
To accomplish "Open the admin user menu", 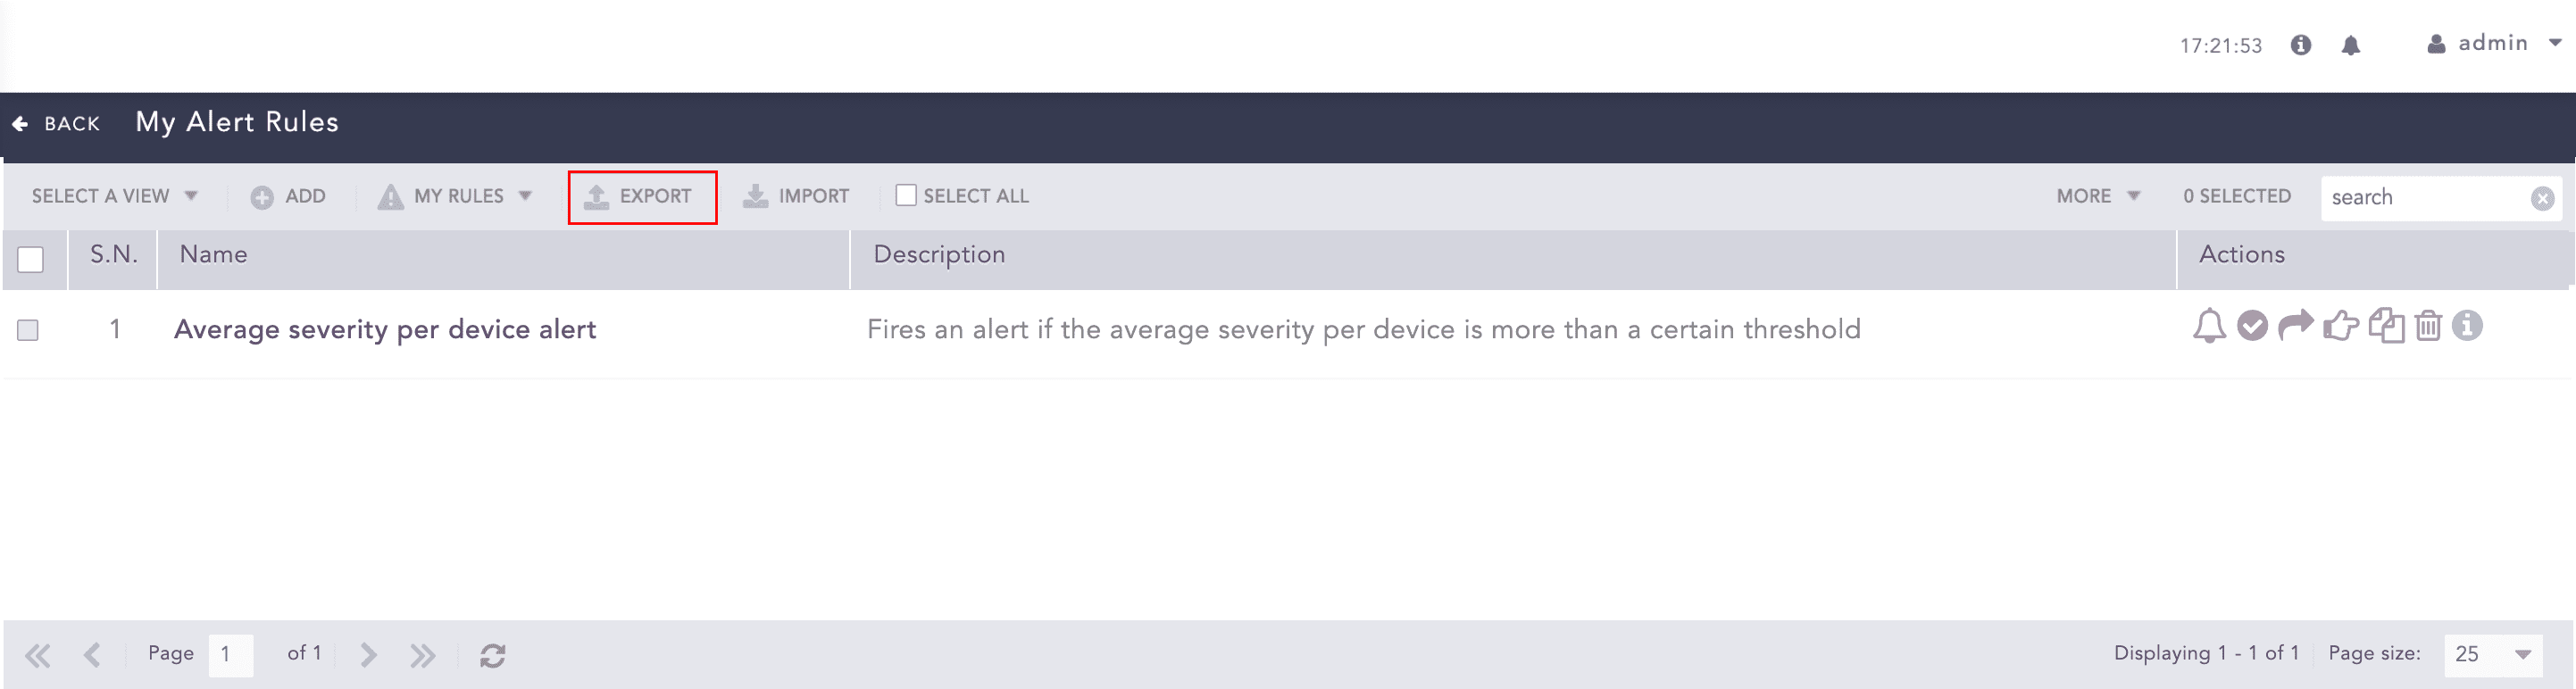I will 2493,44.
